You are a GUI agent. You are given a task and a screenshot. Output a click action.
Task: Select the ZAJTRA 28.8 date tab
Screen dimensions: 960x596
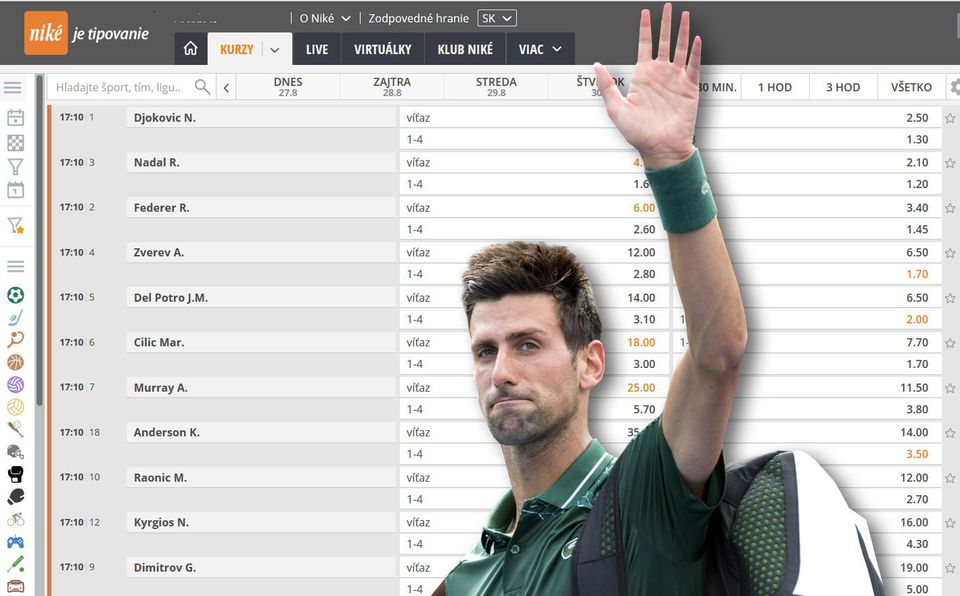click(x=392, y=87)
